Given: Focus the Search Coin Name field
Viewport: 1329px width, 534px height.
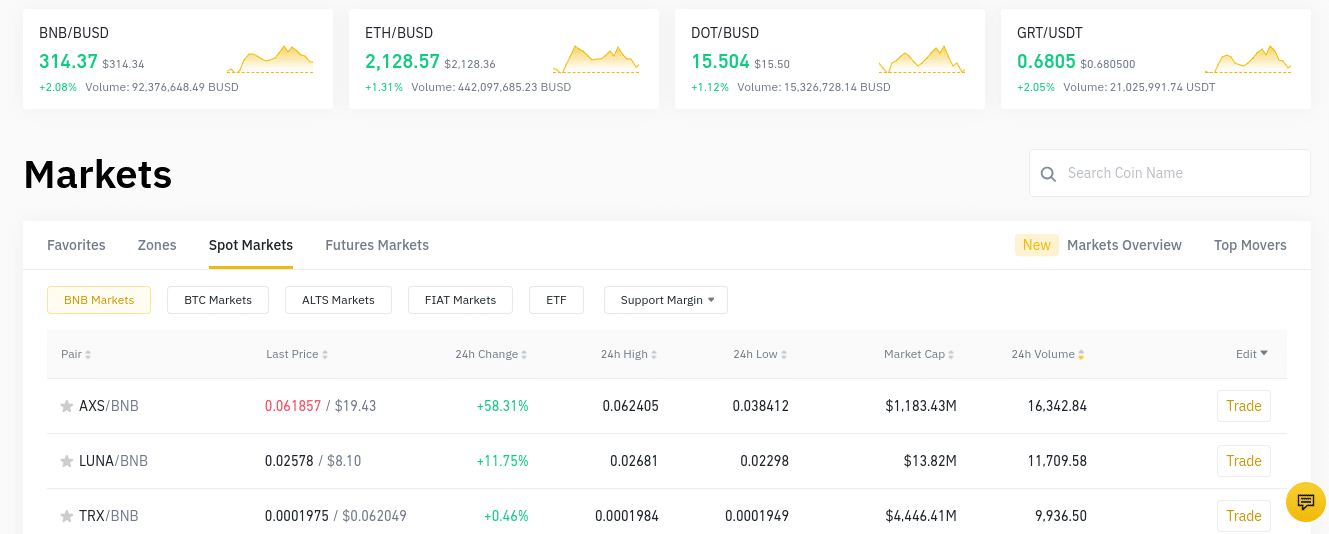Looking at the screenshot, I should click(x=1170, y=173).
